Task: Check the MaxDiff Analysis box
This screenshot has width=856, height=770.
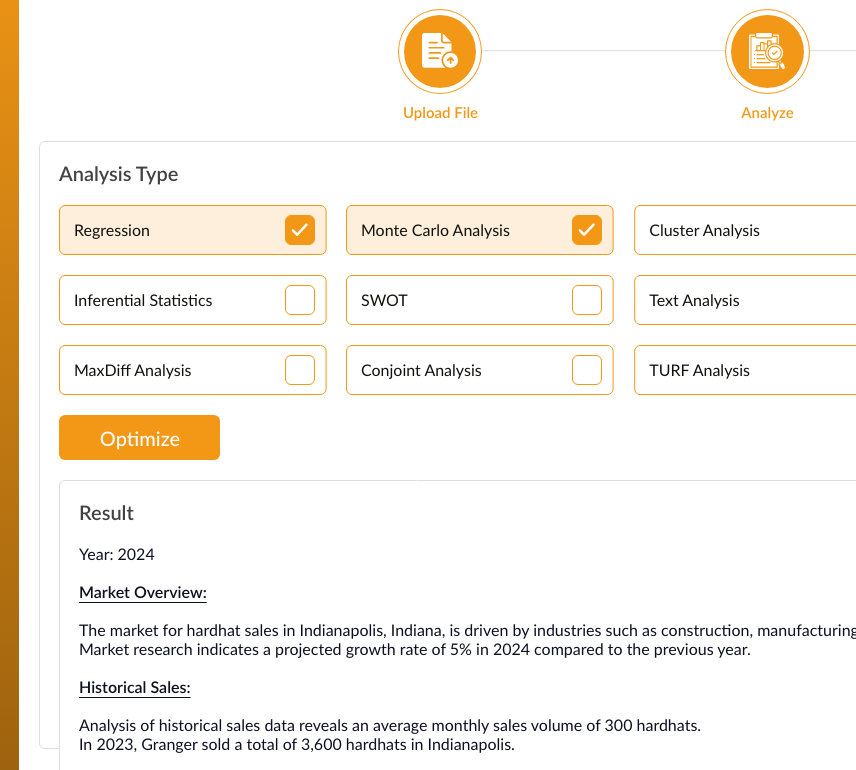Action: point(300,370)
